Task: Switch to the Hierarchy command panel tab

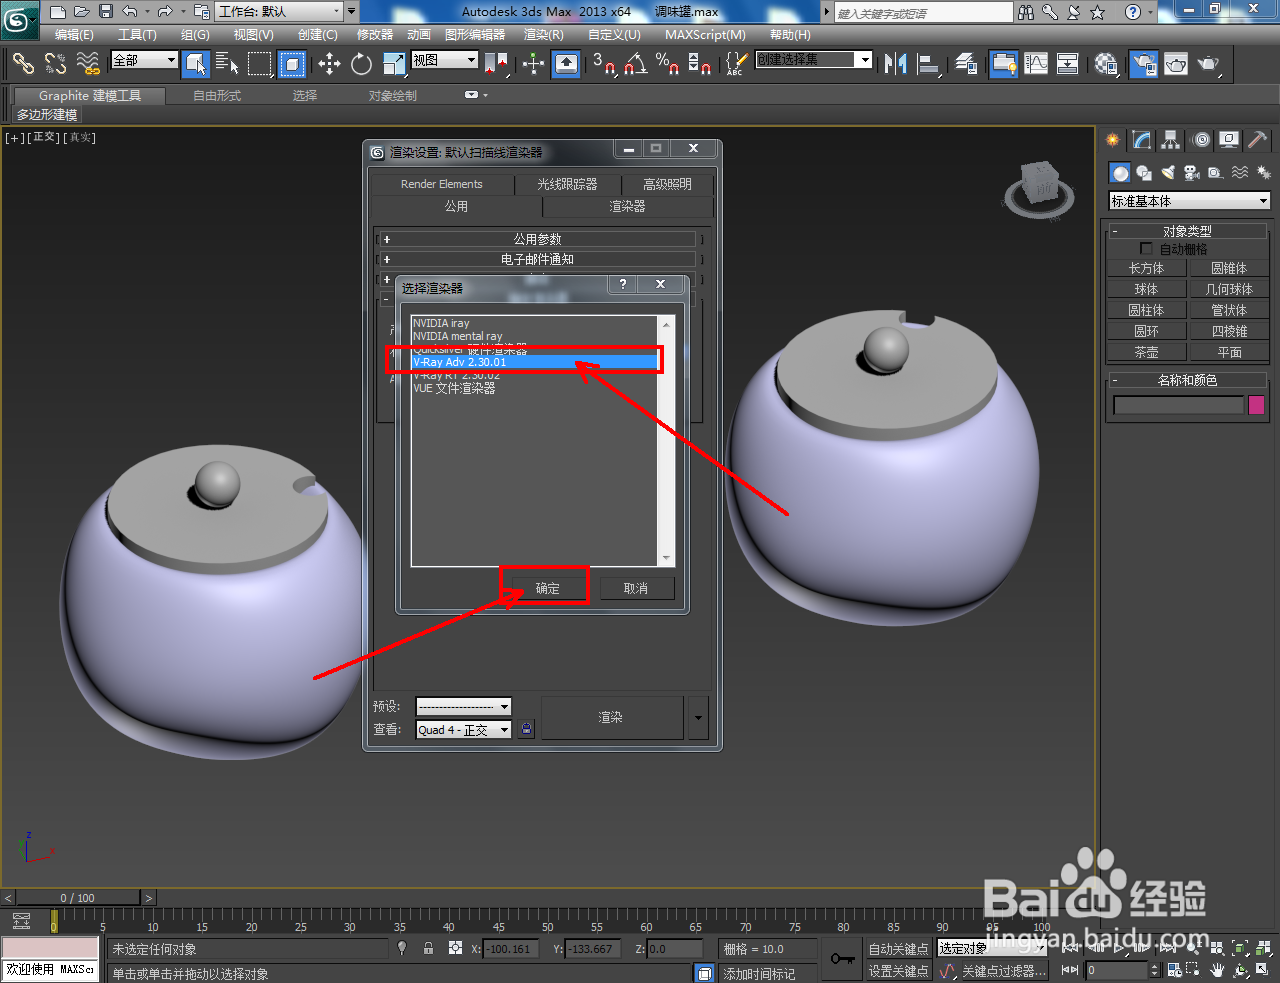Action: tap(1170, 140)
